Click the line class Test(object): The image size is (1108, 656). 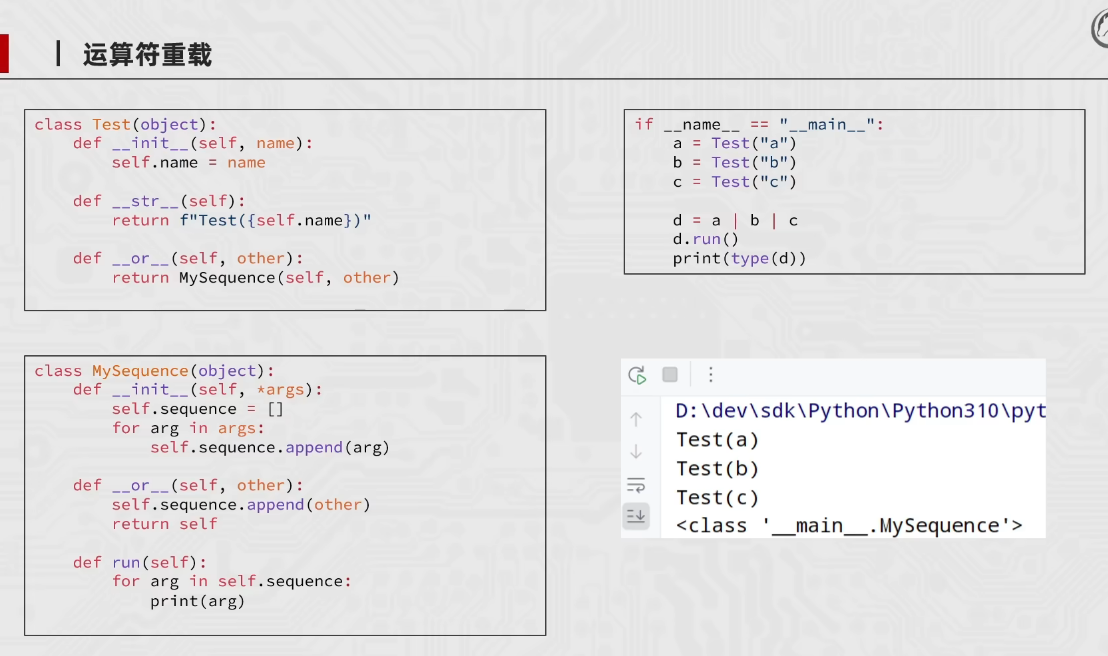[x=125, y=124]
